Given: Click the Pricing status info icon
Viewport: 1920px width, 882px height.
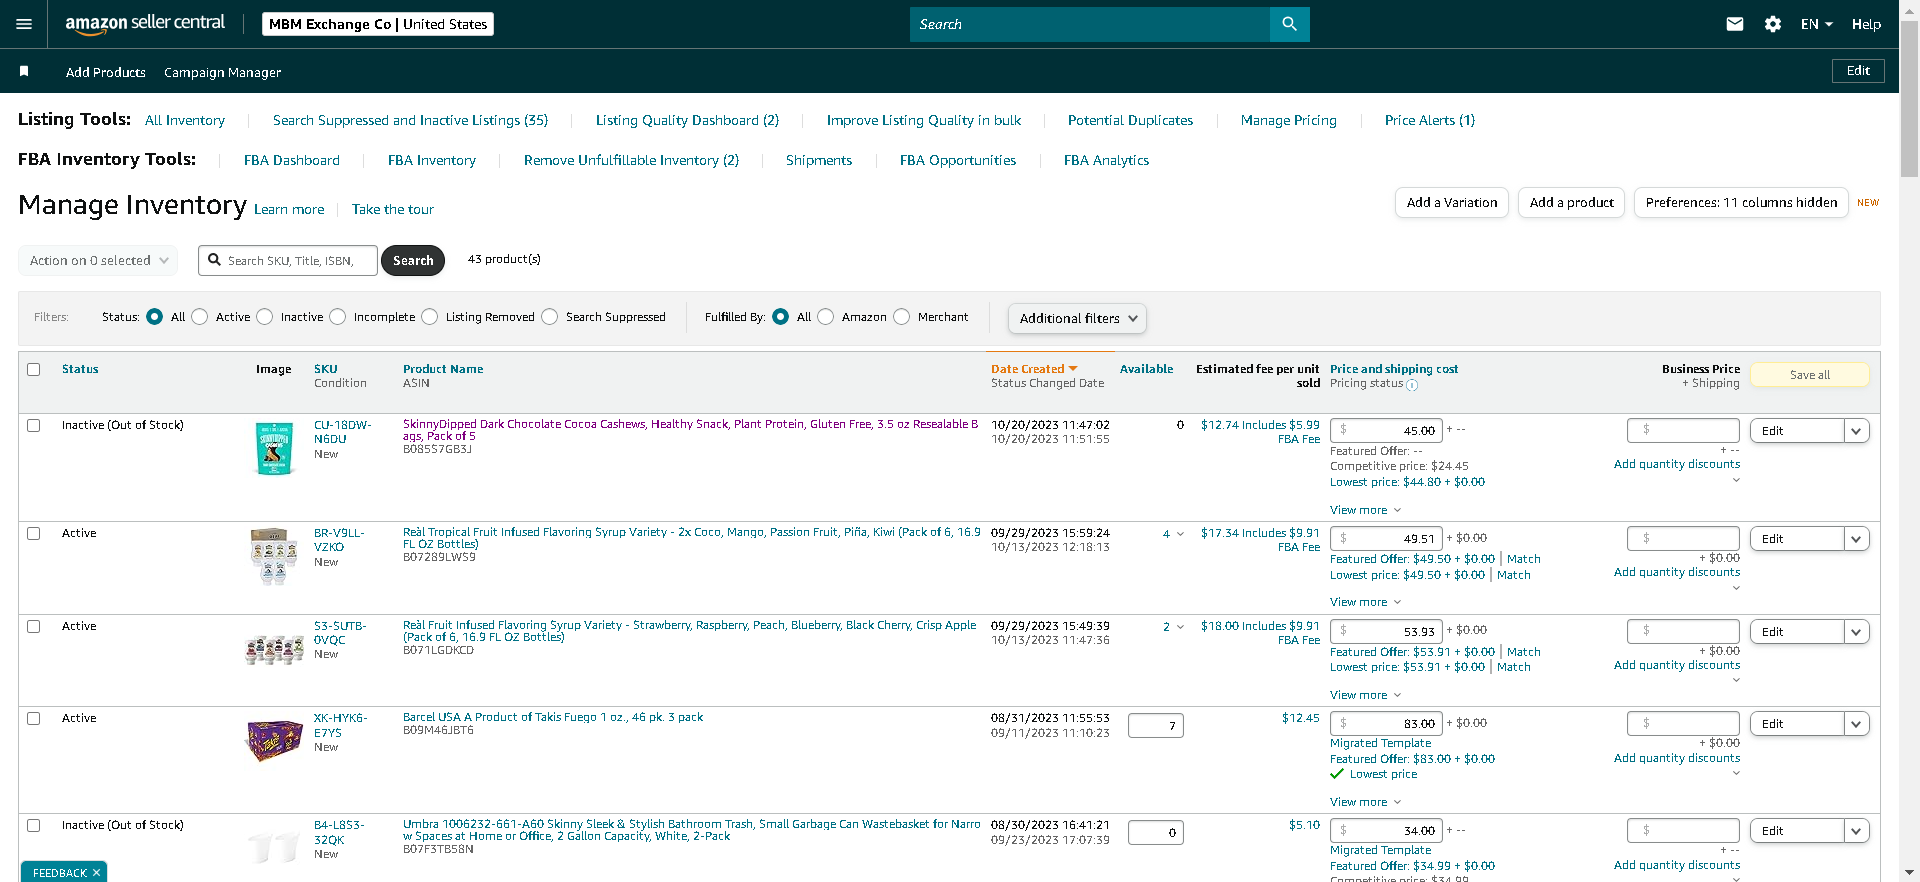Looking at the screenshot, I should 1412,385.
